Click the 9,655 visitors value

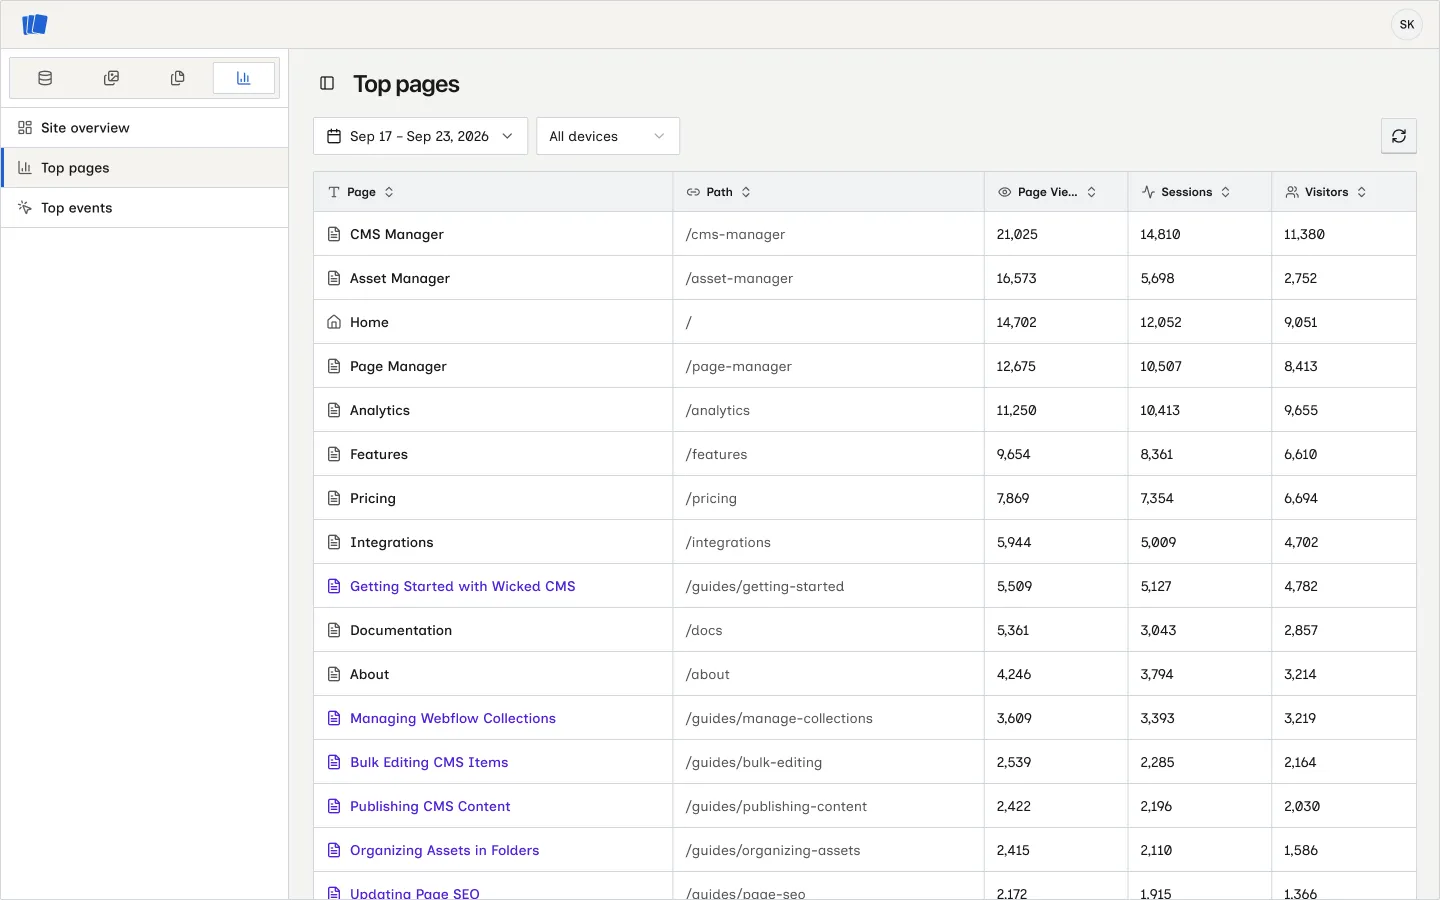(1301, 410)
